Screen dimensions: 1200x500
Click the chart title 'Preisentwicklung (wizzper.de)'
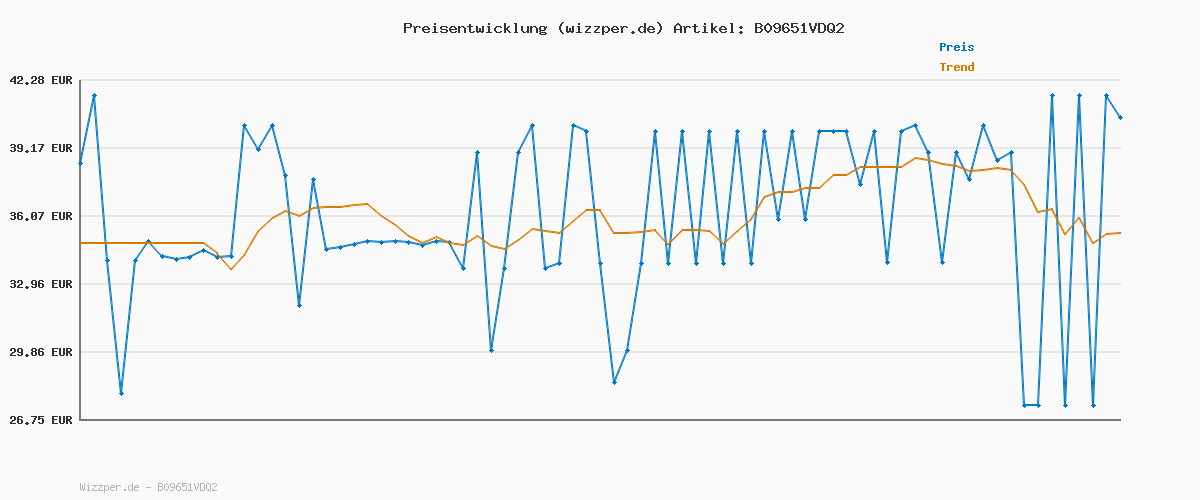click(533, 28)
